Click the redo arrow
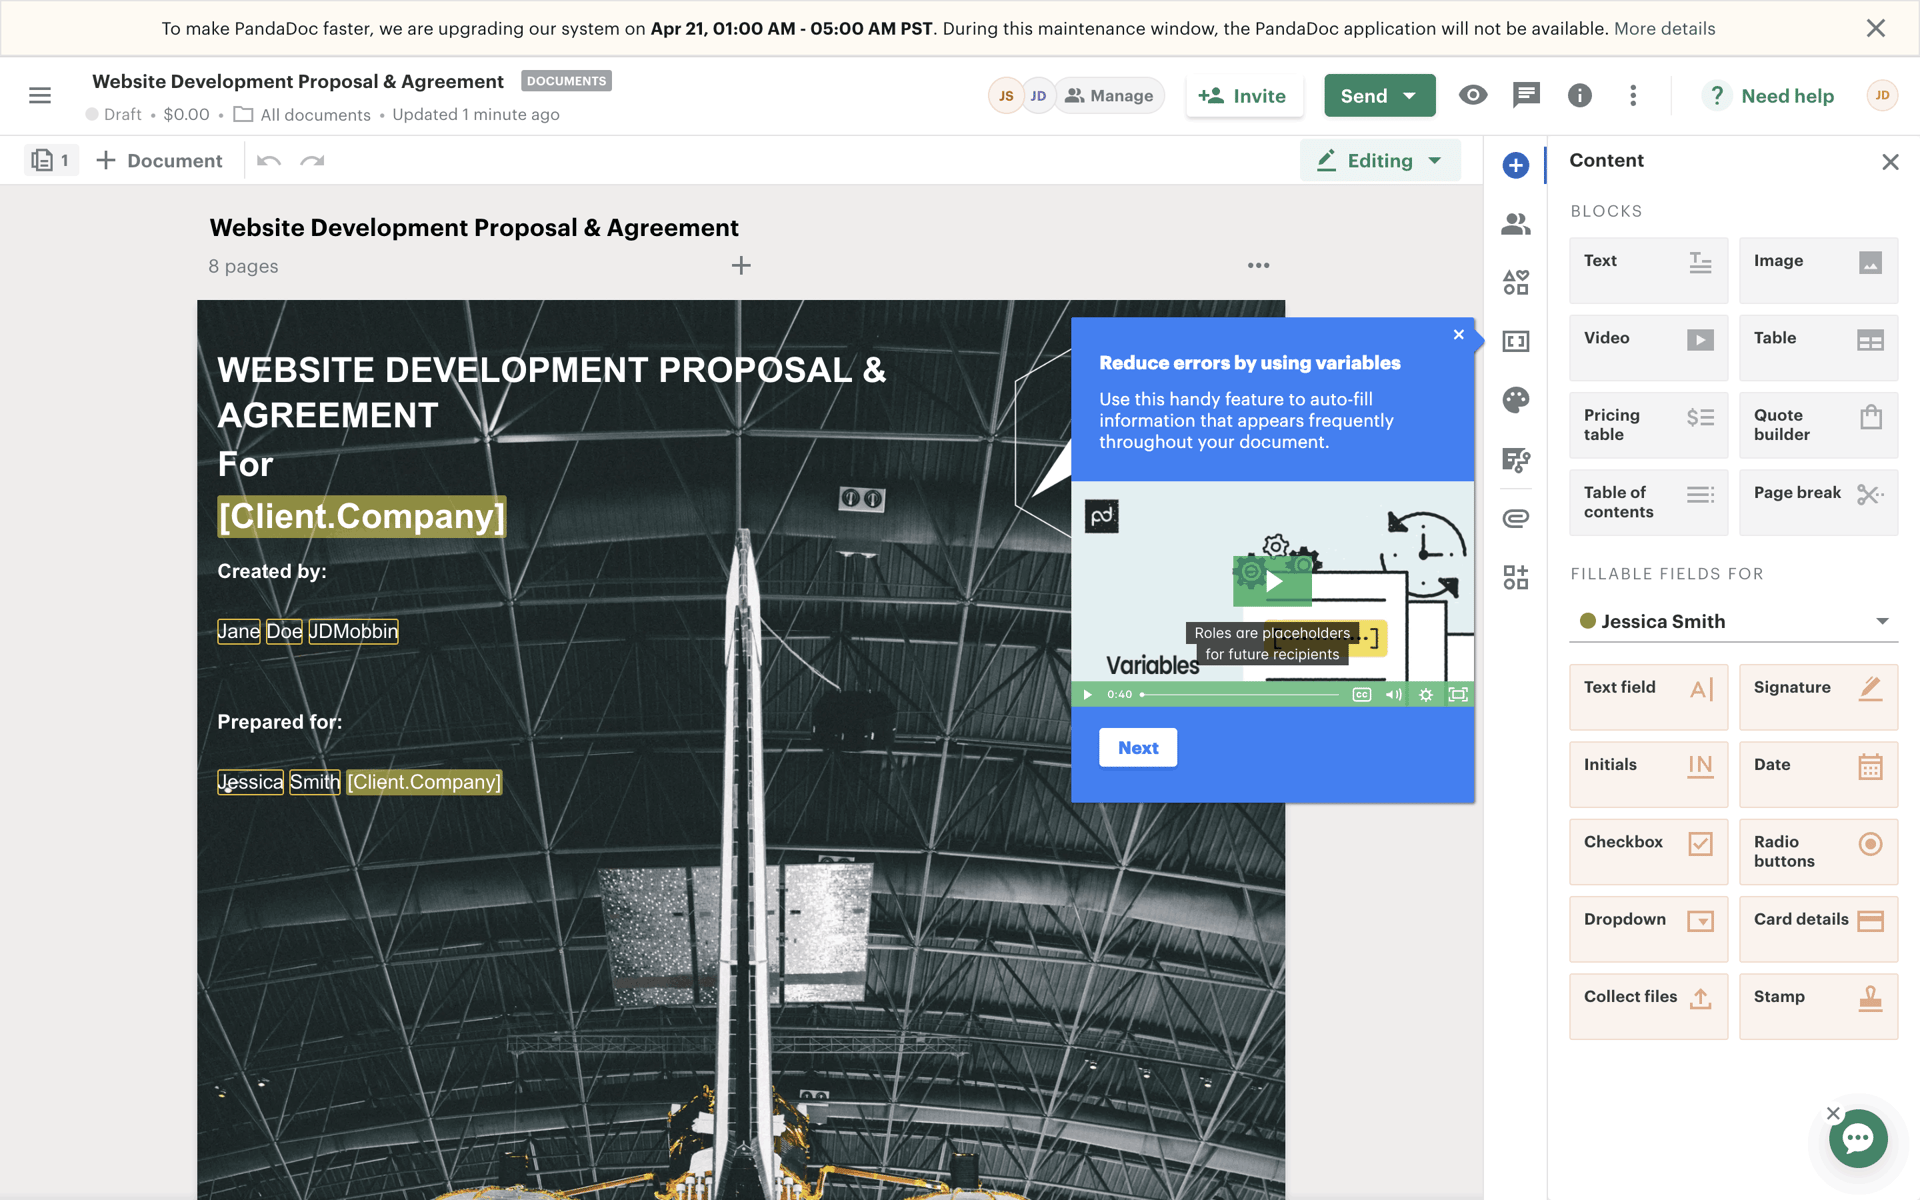 coord(313,161)
